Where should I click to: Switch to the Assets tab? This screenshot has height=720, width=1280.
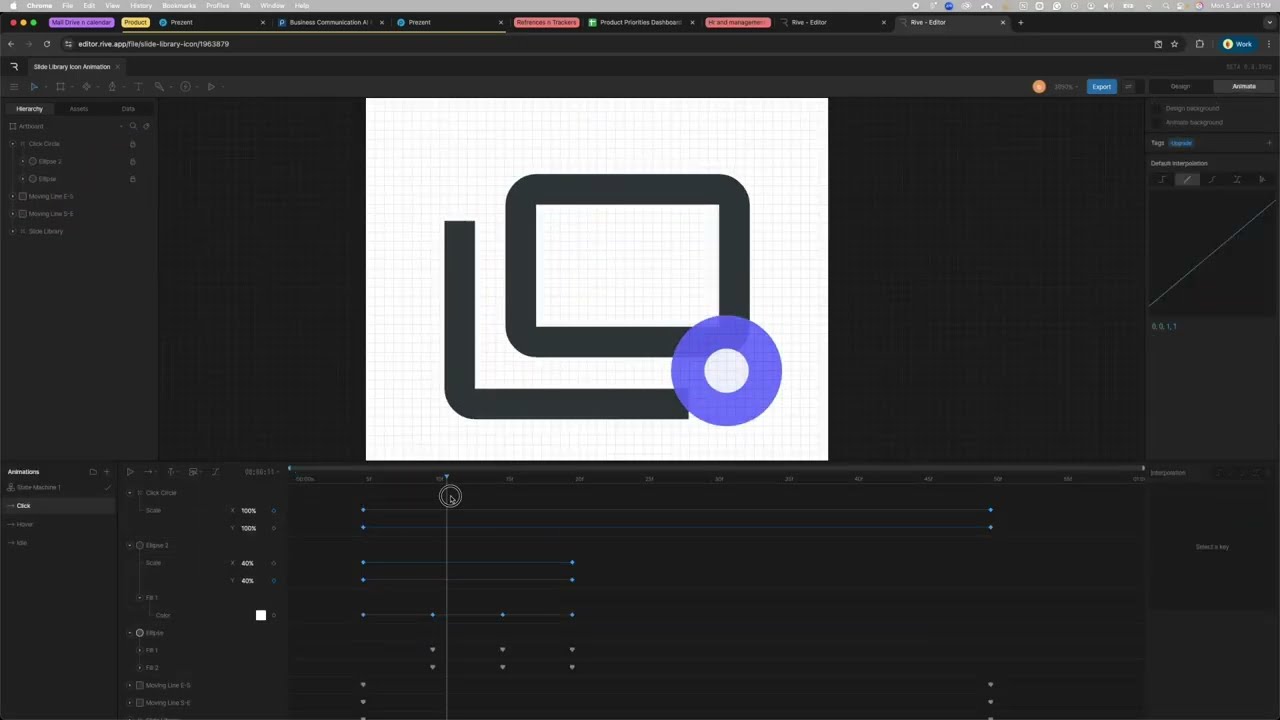pyautogui.click(x=78, y=108)
